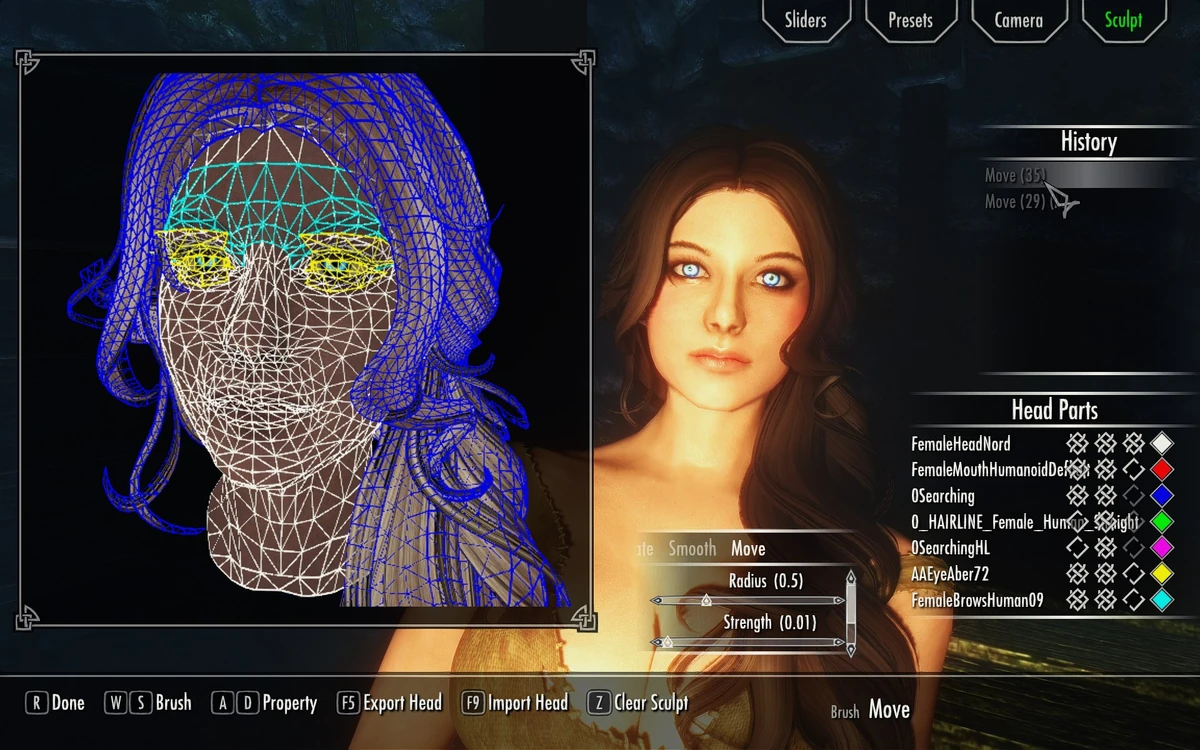Click the third mask icon for AAEyeAber72

click(1134, 573)
